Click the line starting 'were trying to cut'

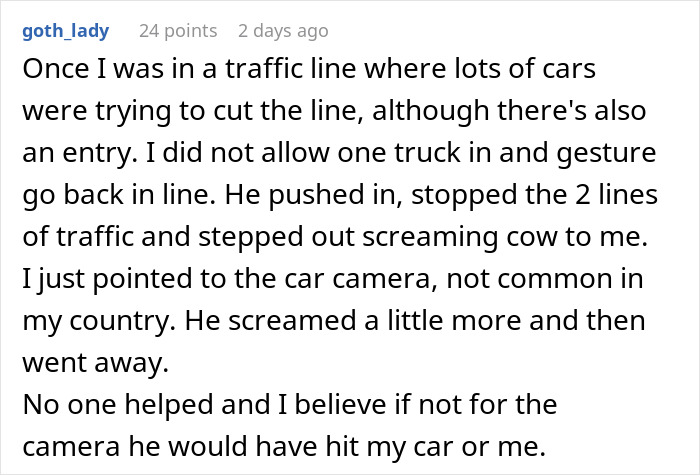334,111
